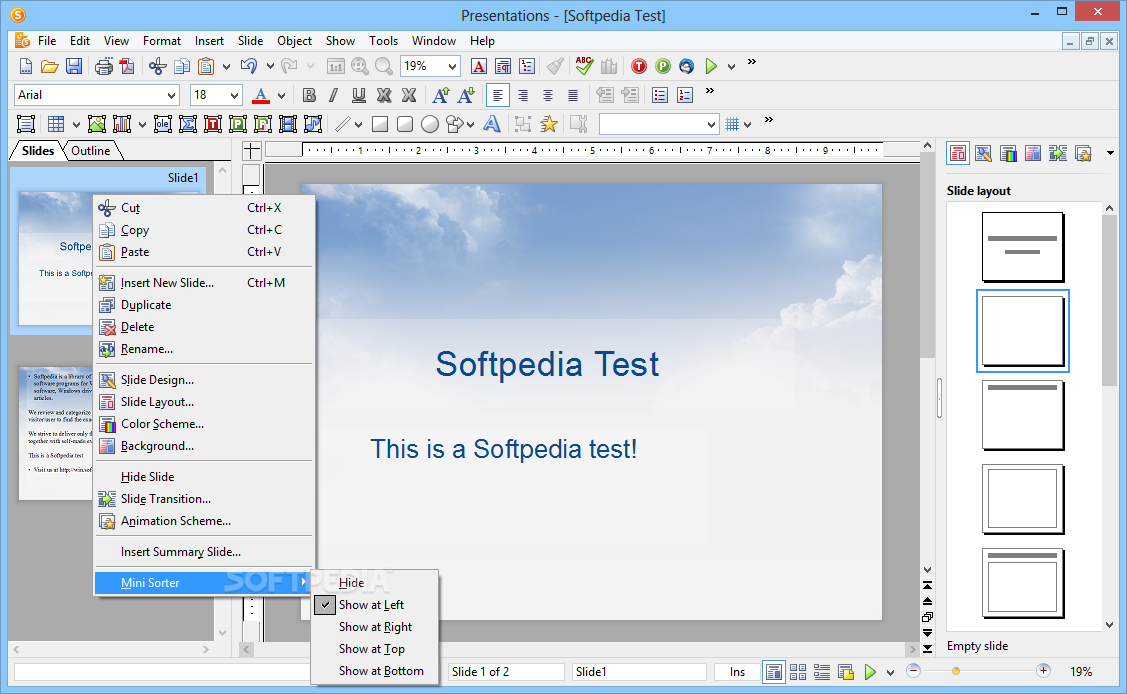Open TextMaker via red T icon

(638, 66)
